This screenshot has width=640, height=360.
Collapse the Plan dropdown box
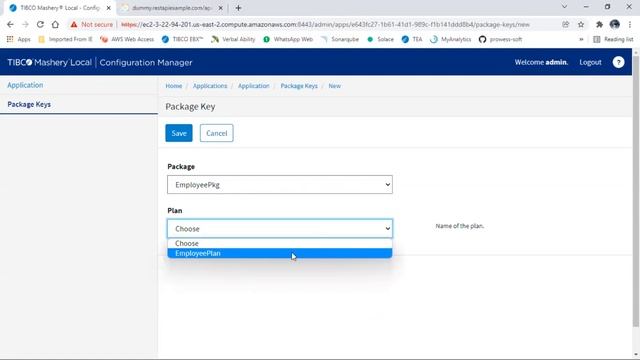280,229
